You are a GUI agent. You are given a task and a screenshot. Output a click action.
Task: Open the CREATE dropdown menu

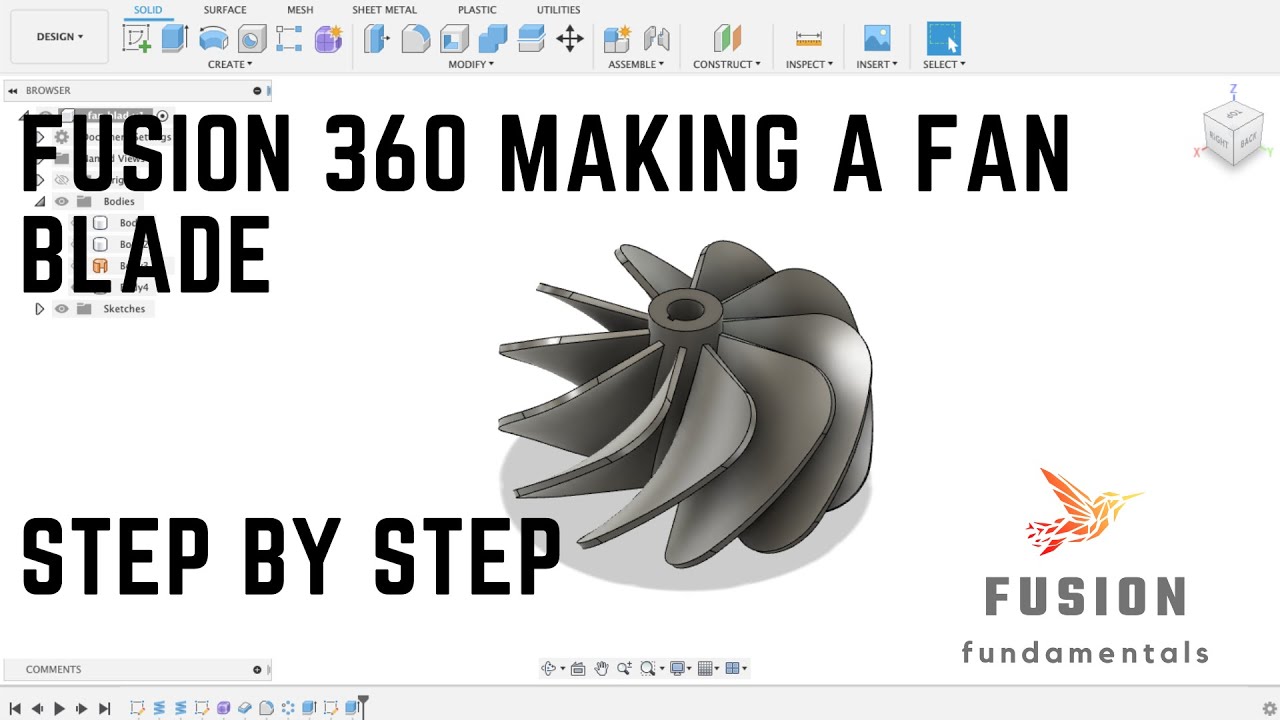click(230, 64)
